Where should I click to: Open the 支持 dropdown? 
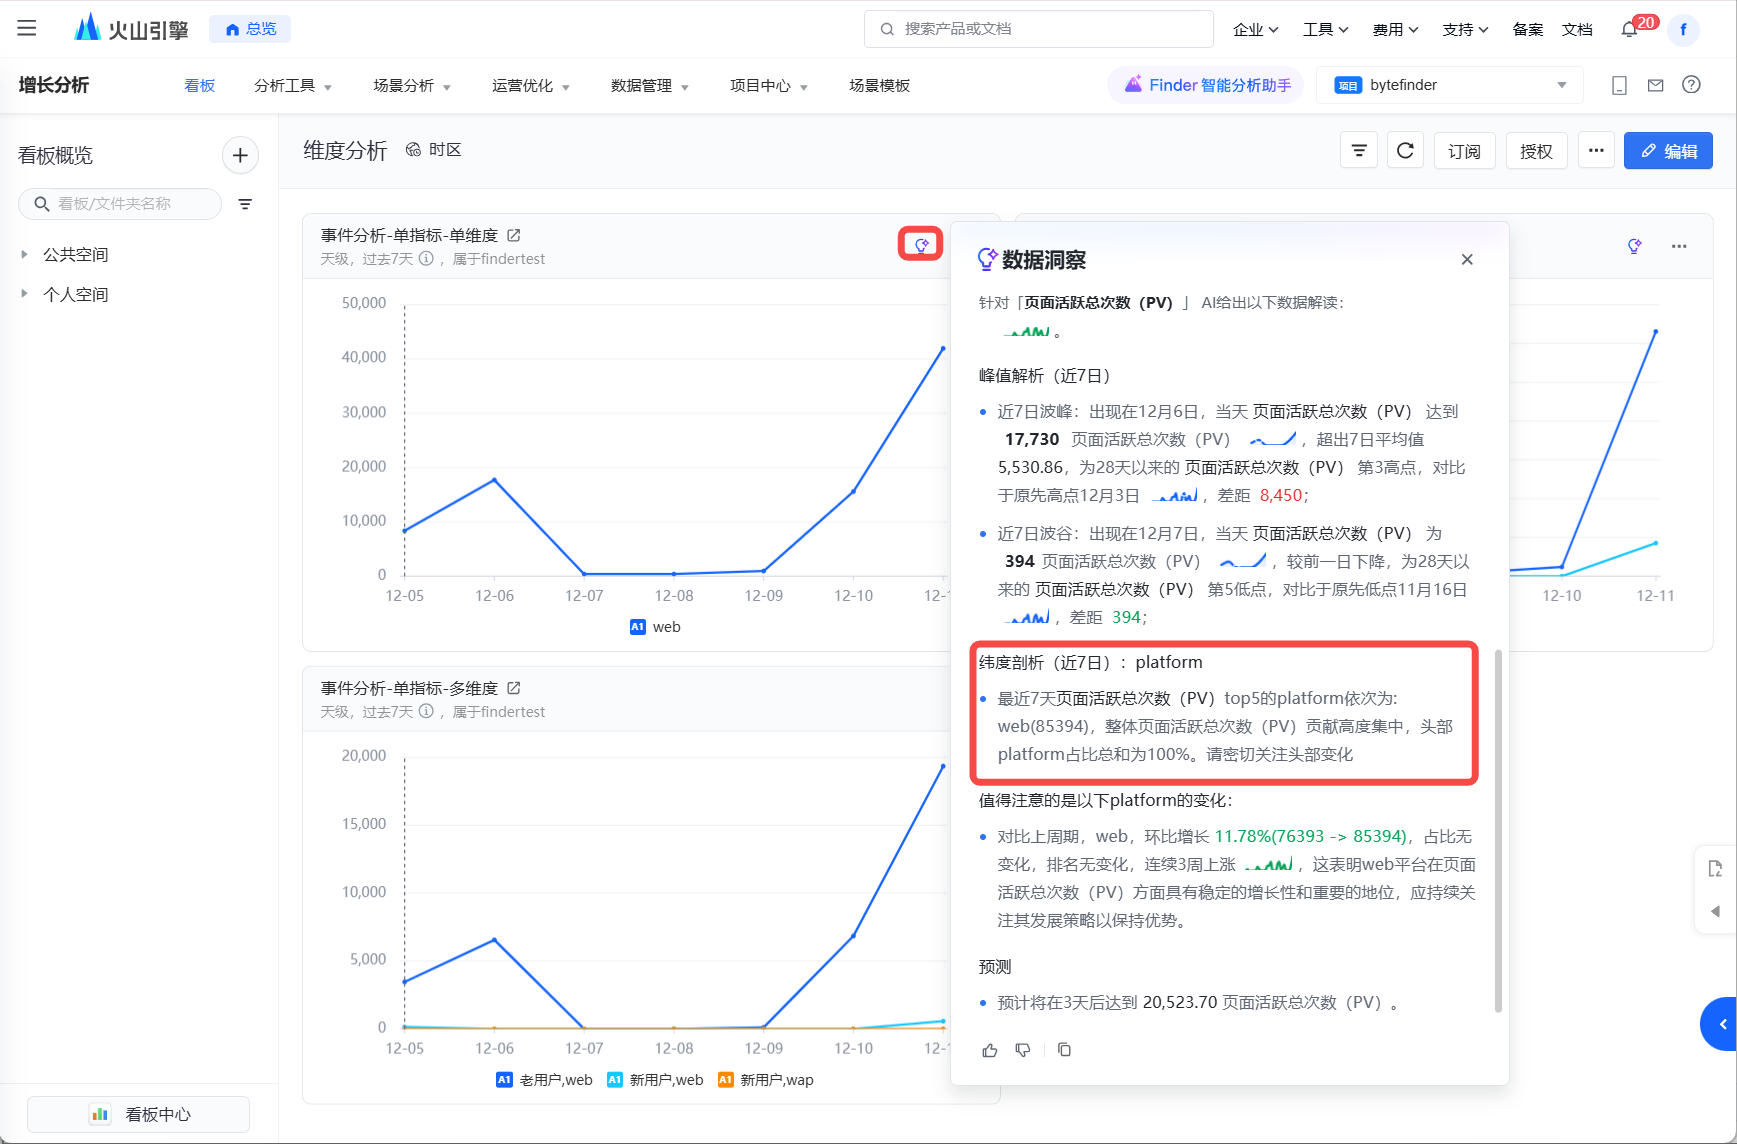(x=1466, y=30)
